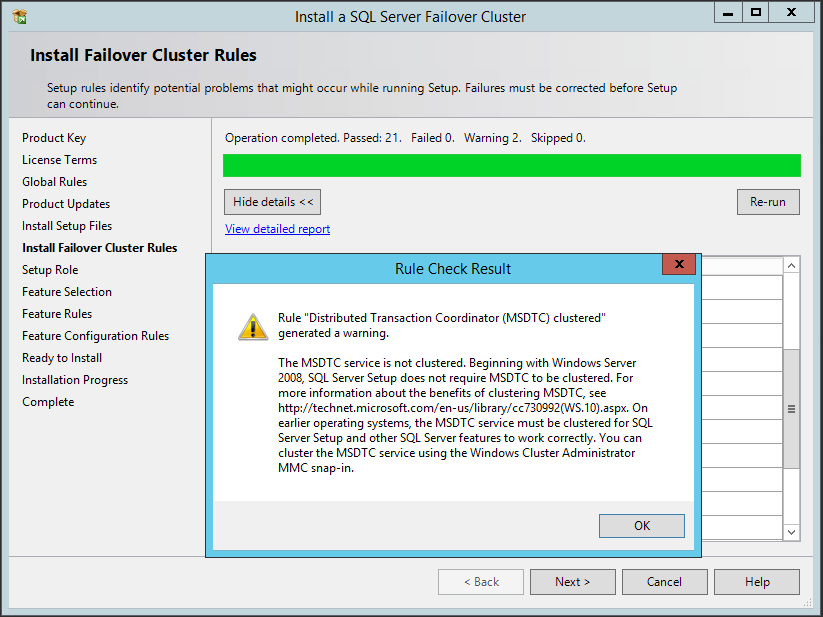This screenshot has height=617, width=823.
Task: Click the green progress bar
Action: pyautogui.click(x=512, y=165)
